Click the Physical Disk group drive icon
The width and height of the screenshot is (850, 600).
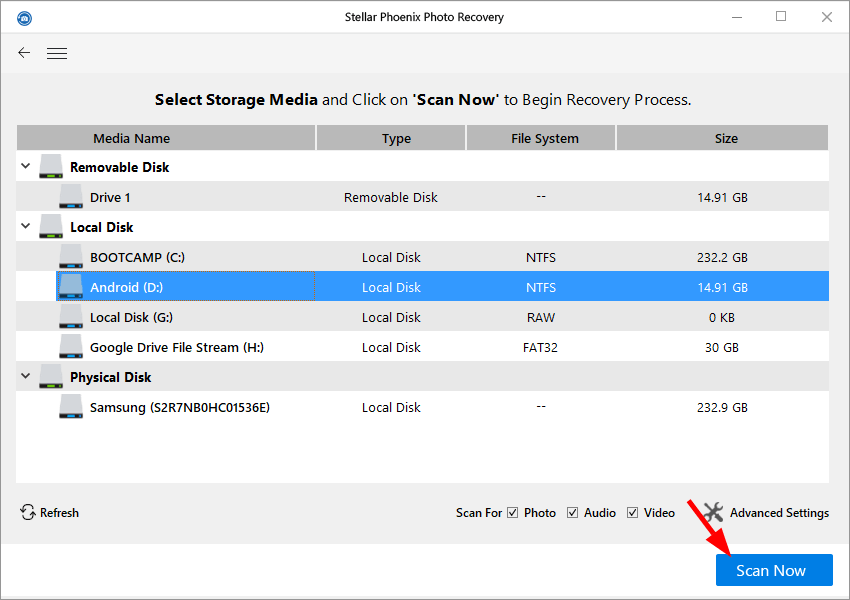click(51, 376)
